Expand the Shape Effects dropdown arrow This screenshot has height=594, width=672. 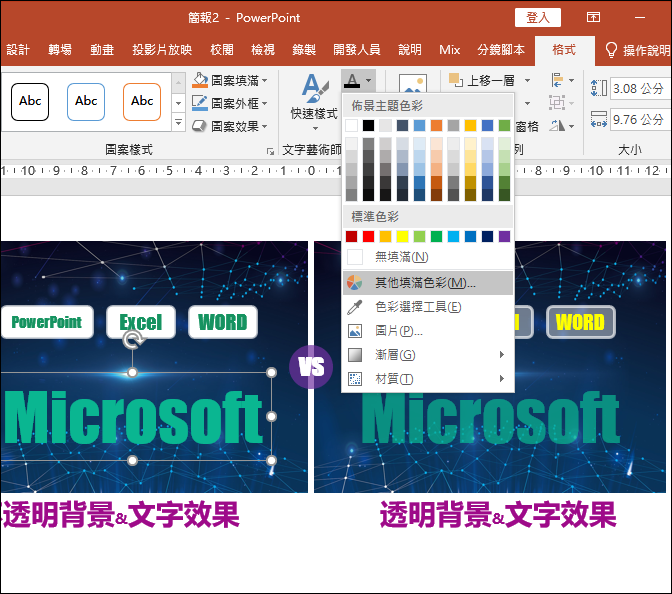click(264, 126)
